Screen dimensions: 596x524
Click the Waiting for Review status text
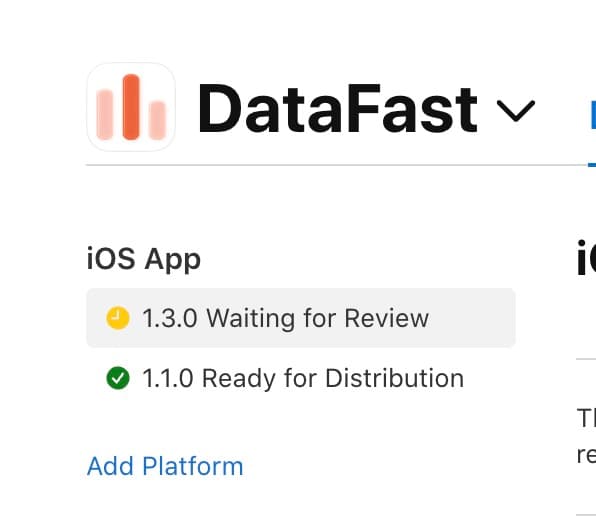[318, 318]
